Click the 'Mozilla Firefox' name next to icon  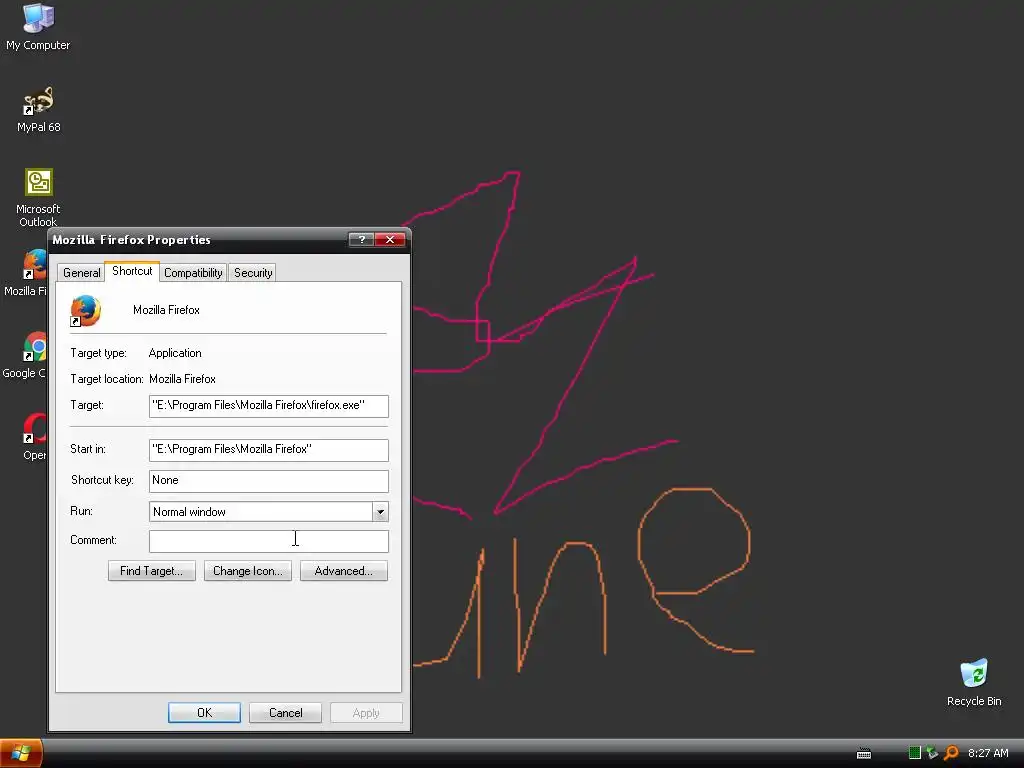tap(167, 310)
